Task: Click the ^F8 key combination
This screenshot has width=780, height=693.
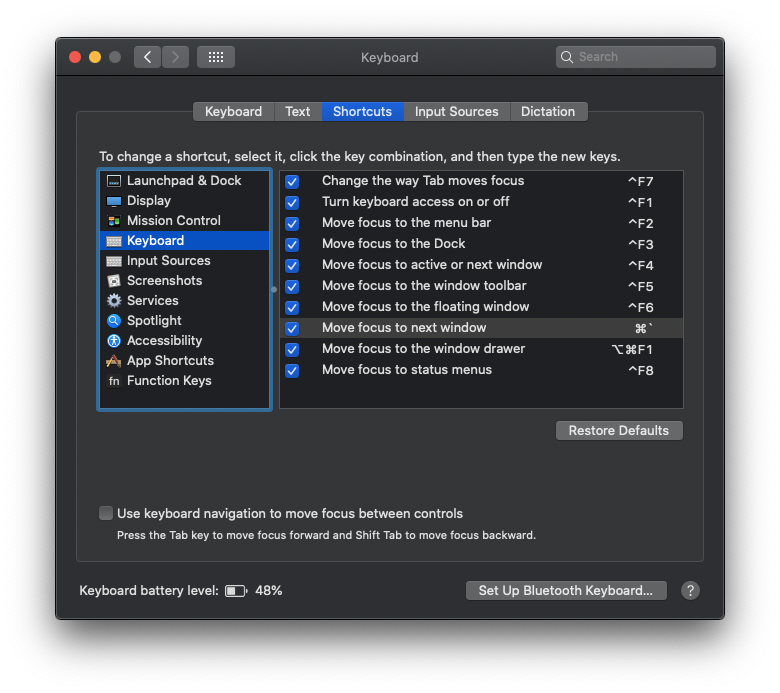Action: coord(641,371)
